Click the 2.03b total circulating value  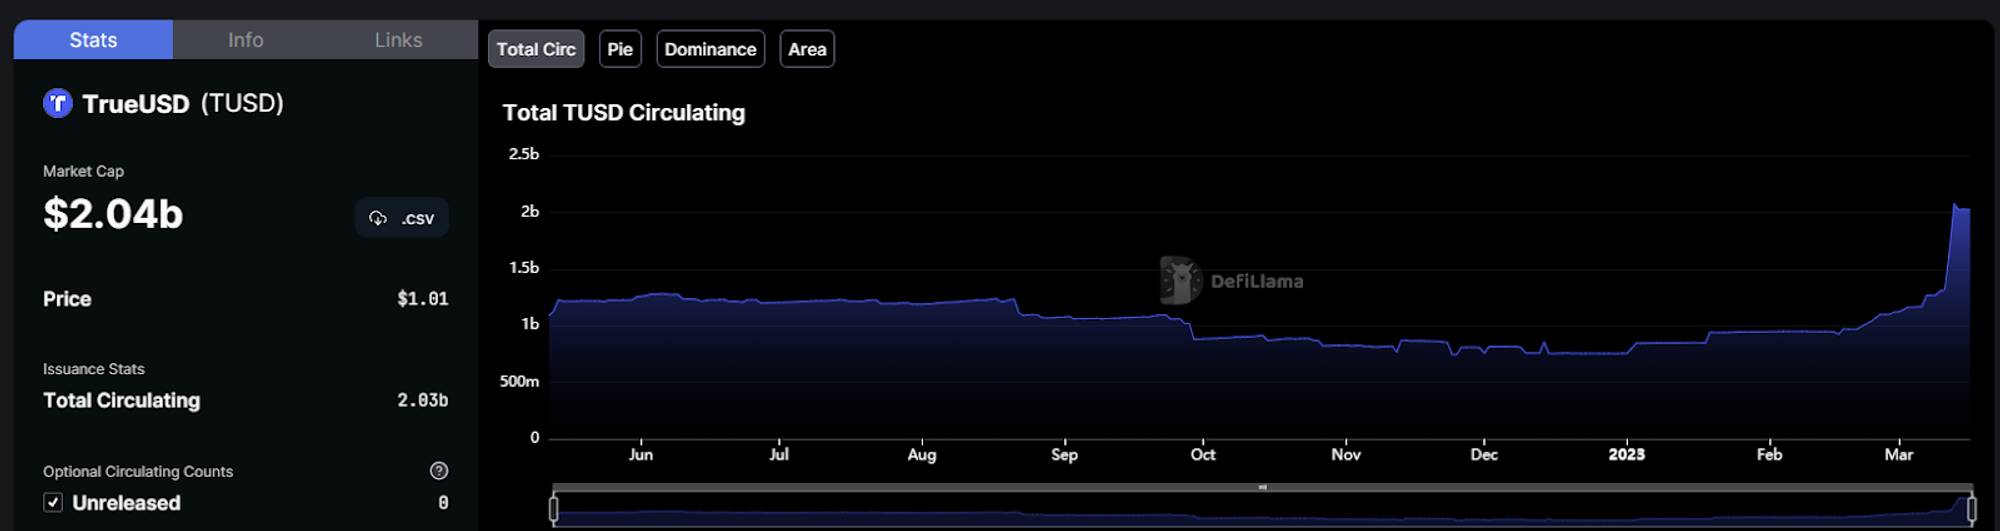coord(423,400)
